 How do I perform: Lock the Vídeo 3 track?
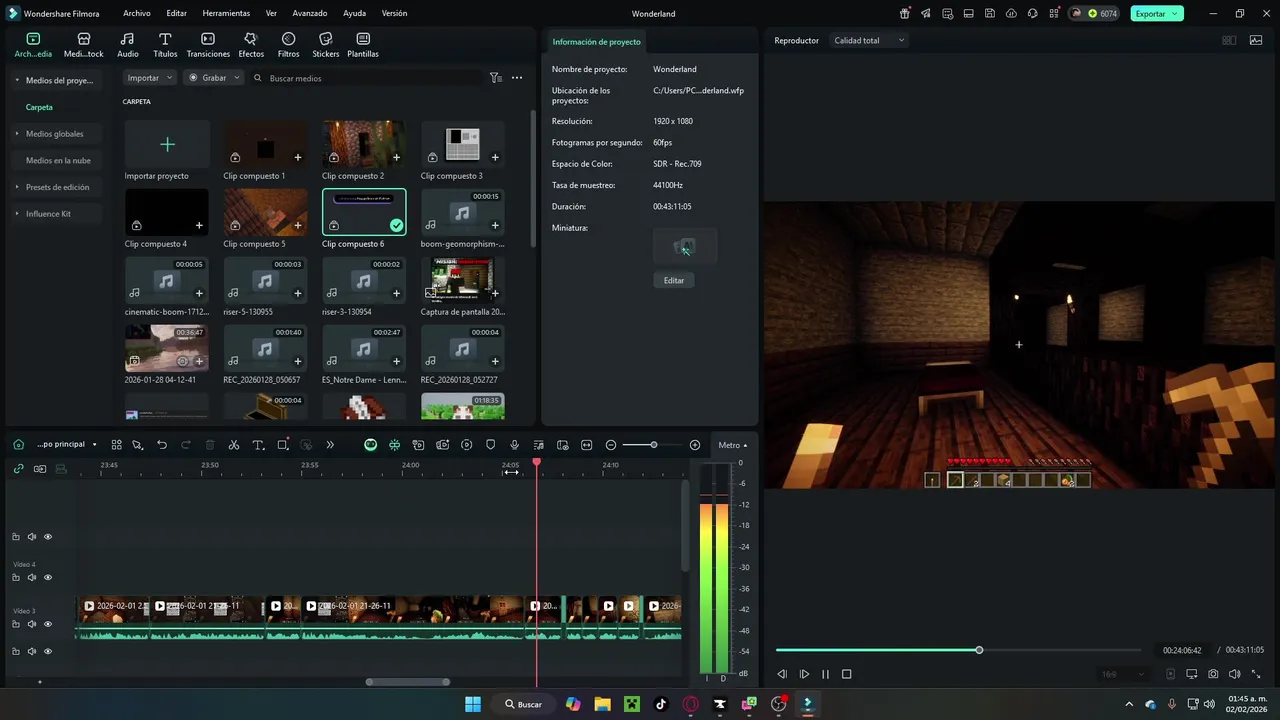[16, 624]
